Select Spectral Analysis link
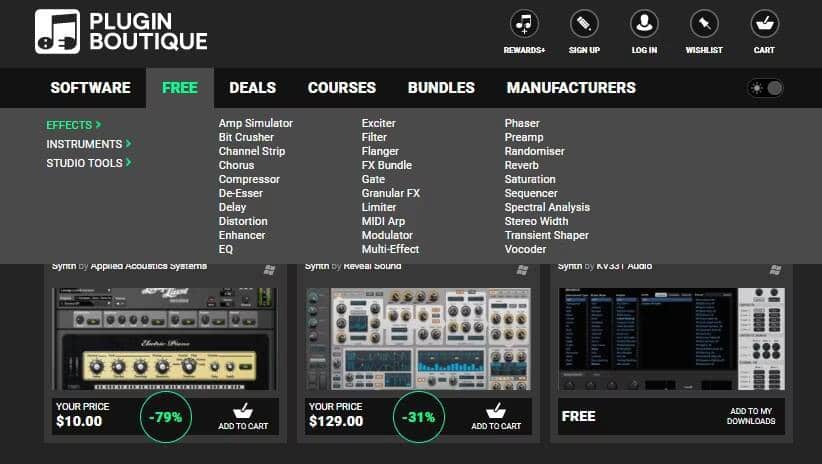This screenshot has width=822, height=464. pos(547,207)
